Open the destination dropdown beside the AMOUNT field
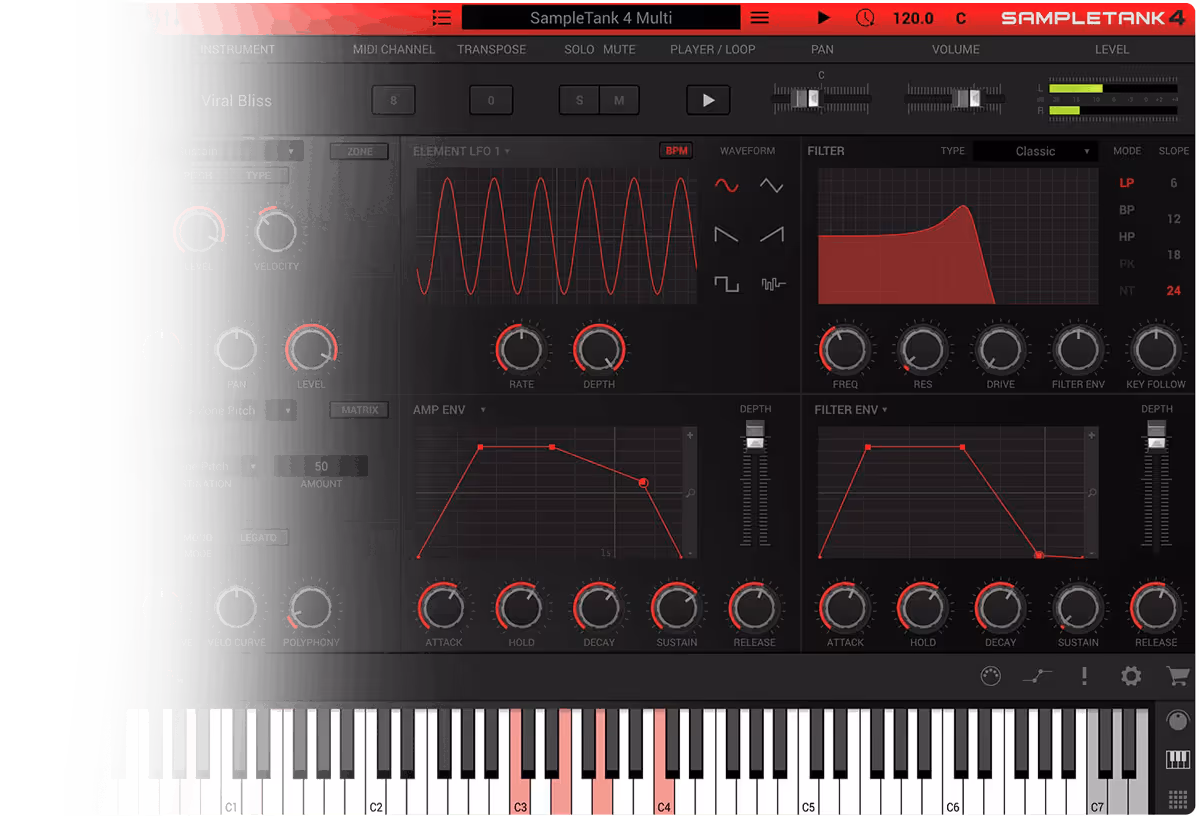Screen dimensions: 1200x816 [x=252, y=466]
